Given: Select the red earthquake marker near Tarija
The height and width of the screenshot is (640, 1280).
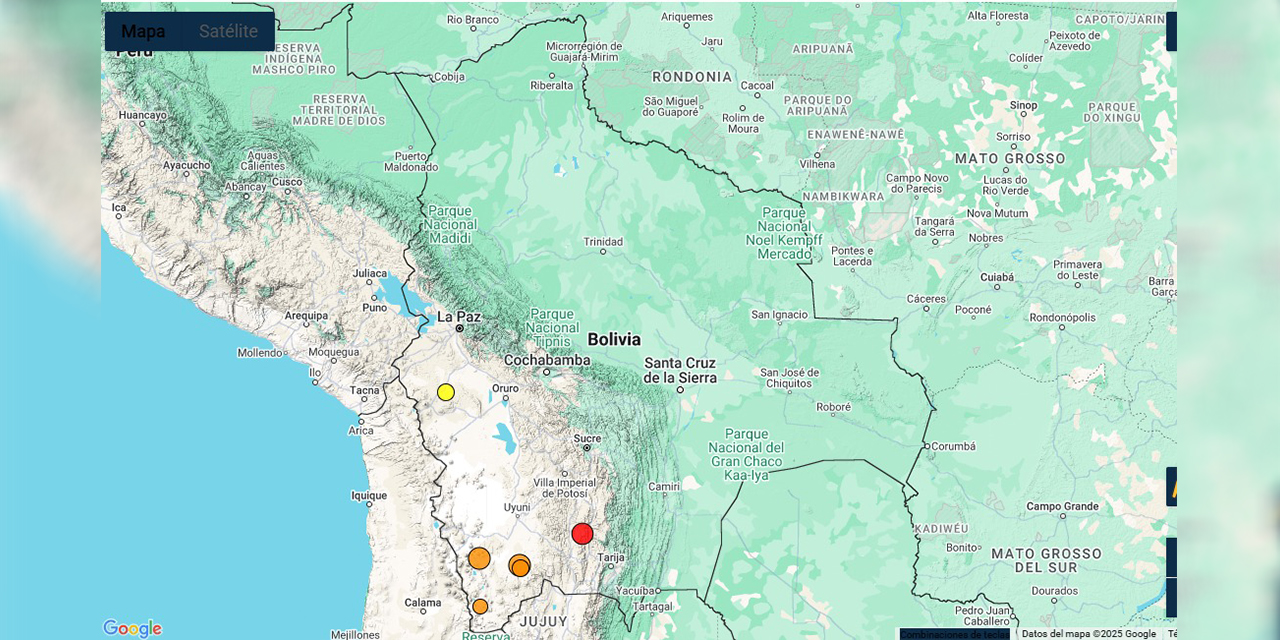Looking at the screenshot, I should click(582, 534).
